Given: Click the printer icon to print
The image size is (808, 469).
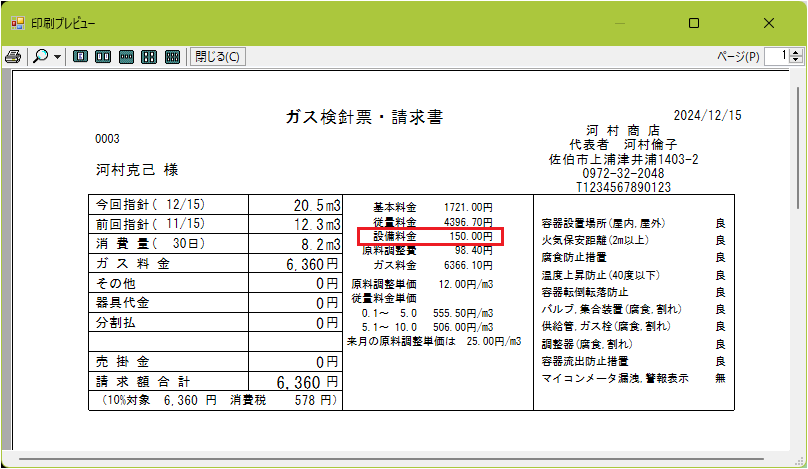Looking at the screenshot, I should 13,57.
